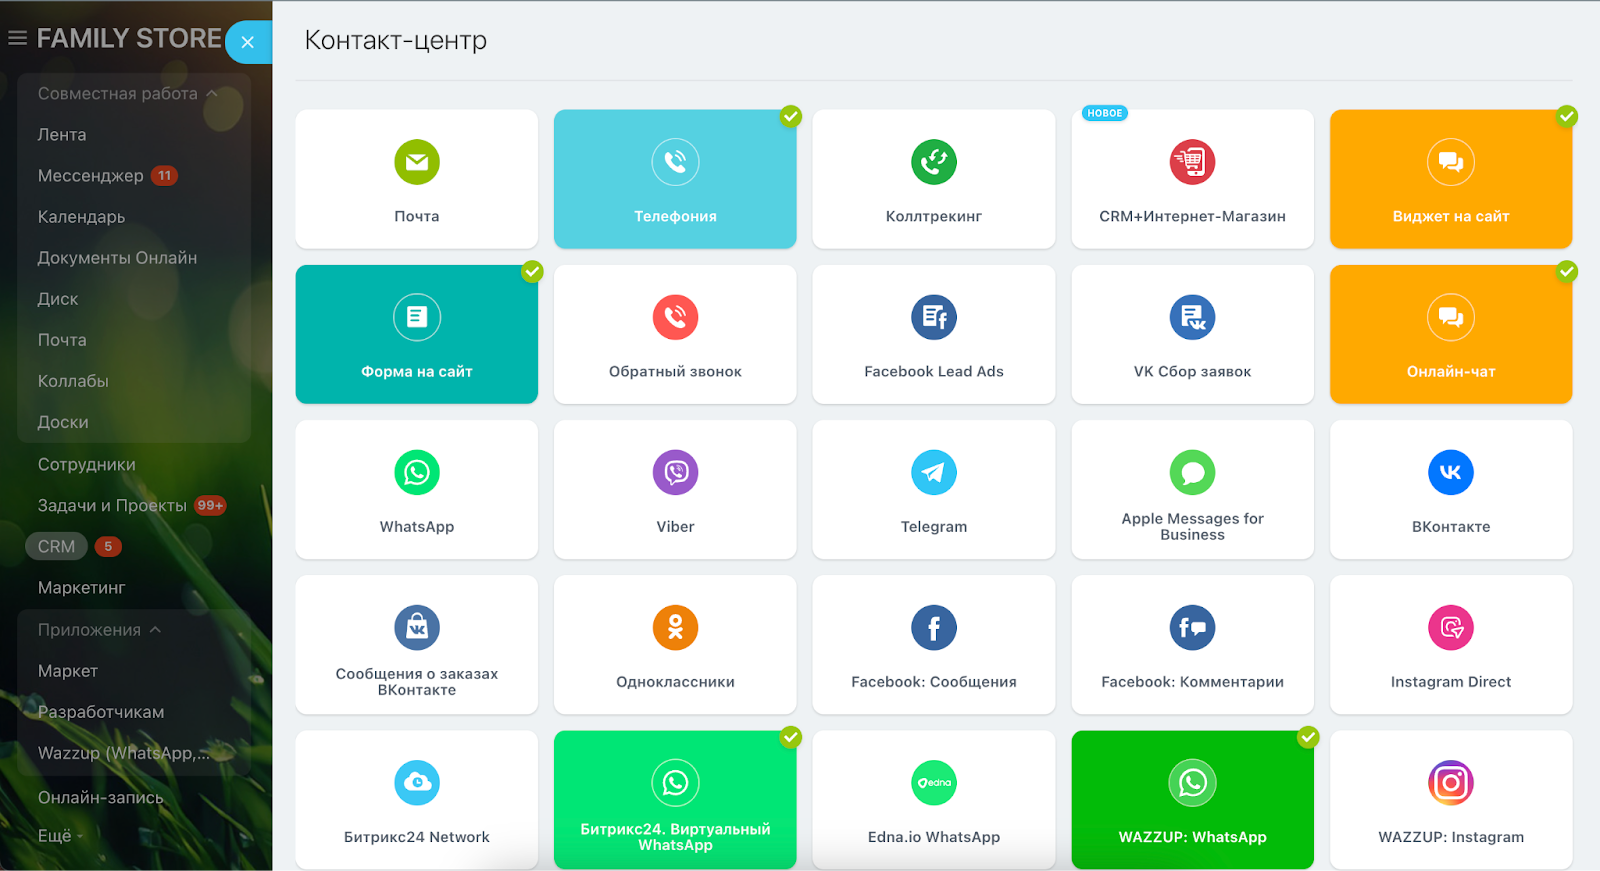The image size is (1600, 871).
Task: Click the VK Сбор заявок icon
Action: tap(1192, 317)
